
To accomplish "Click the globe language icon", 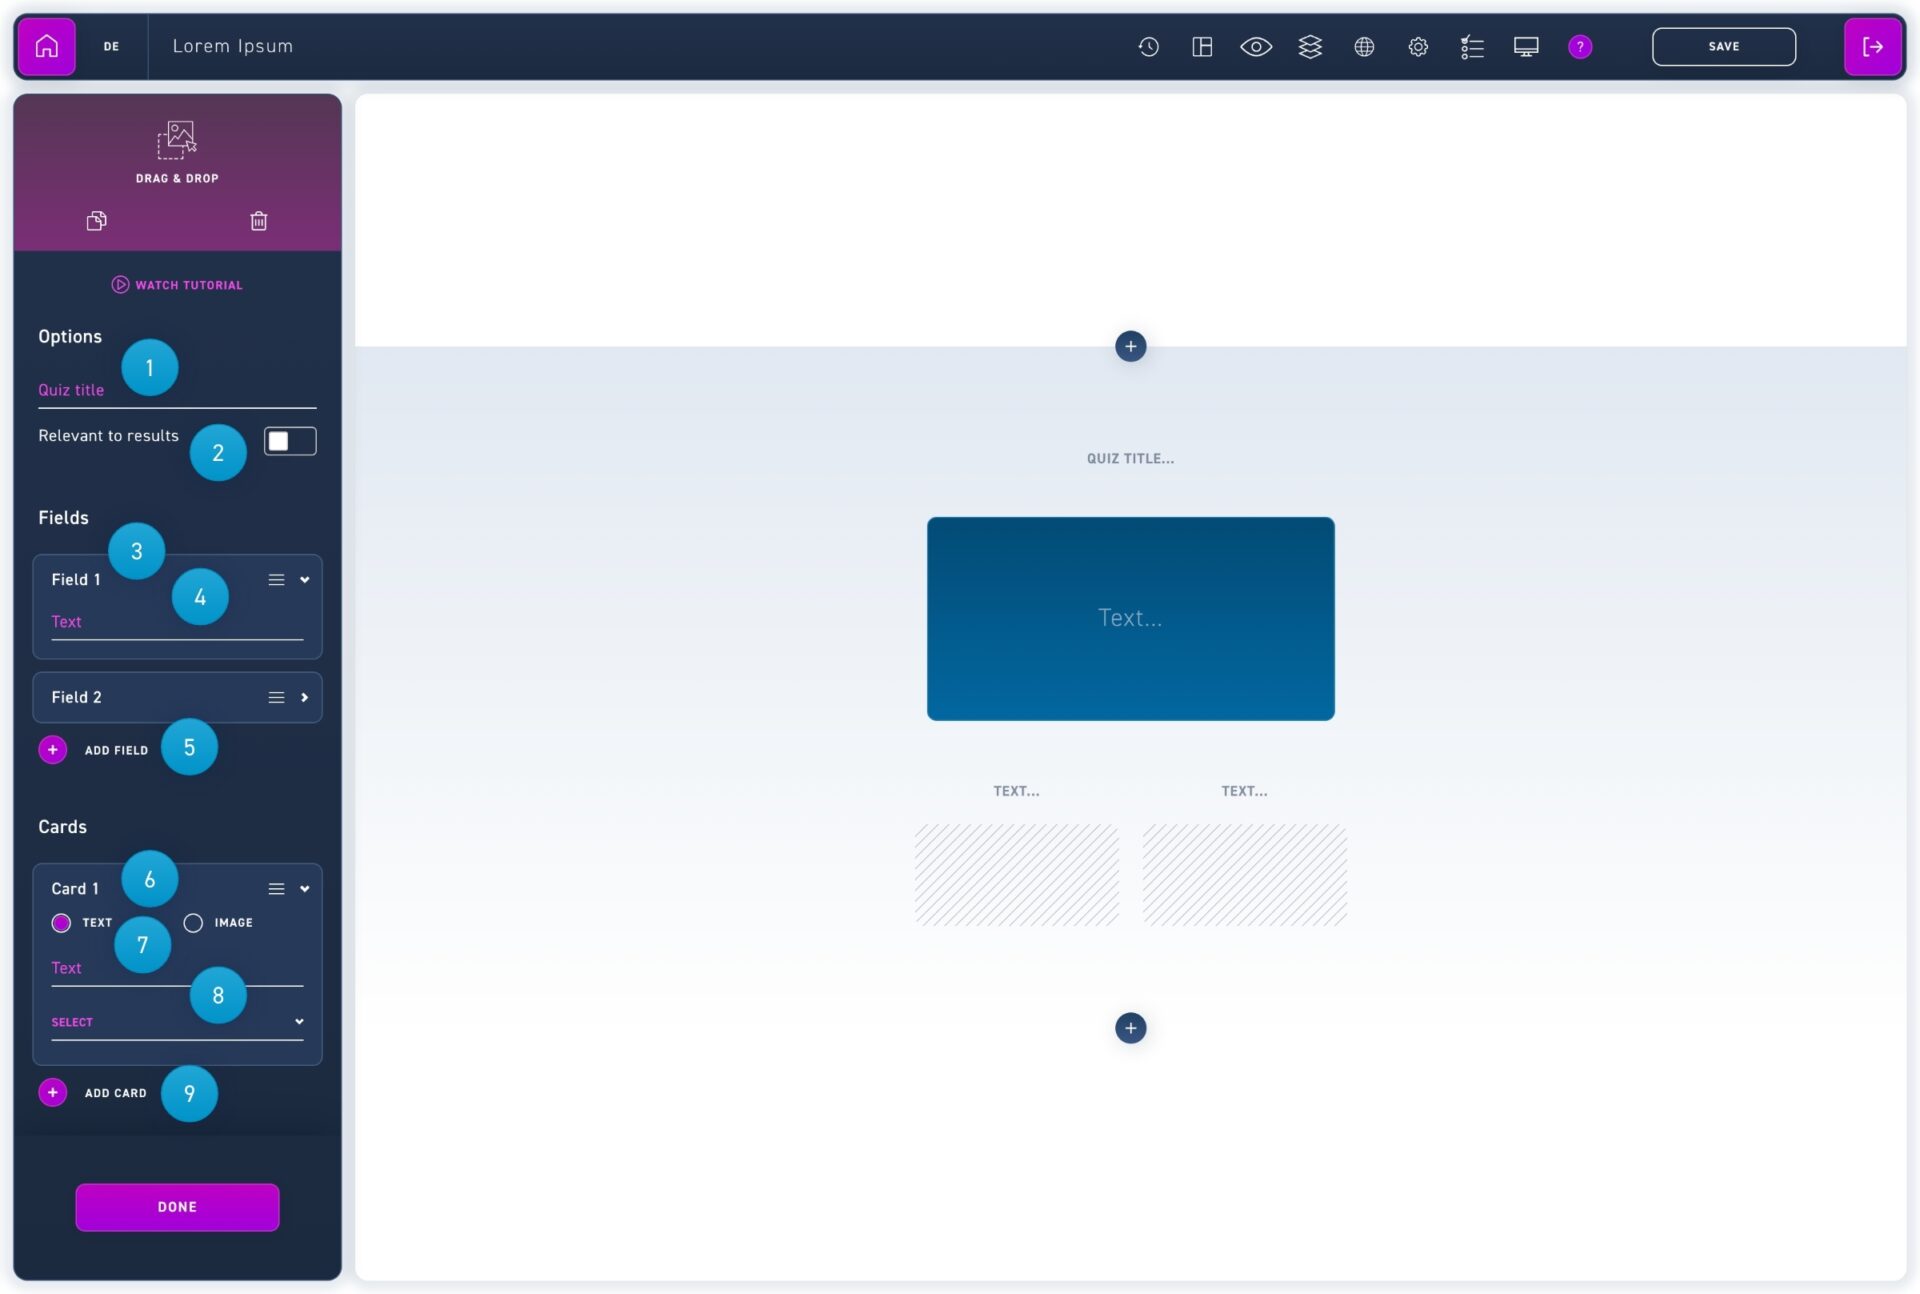I will coord(1364,46).
